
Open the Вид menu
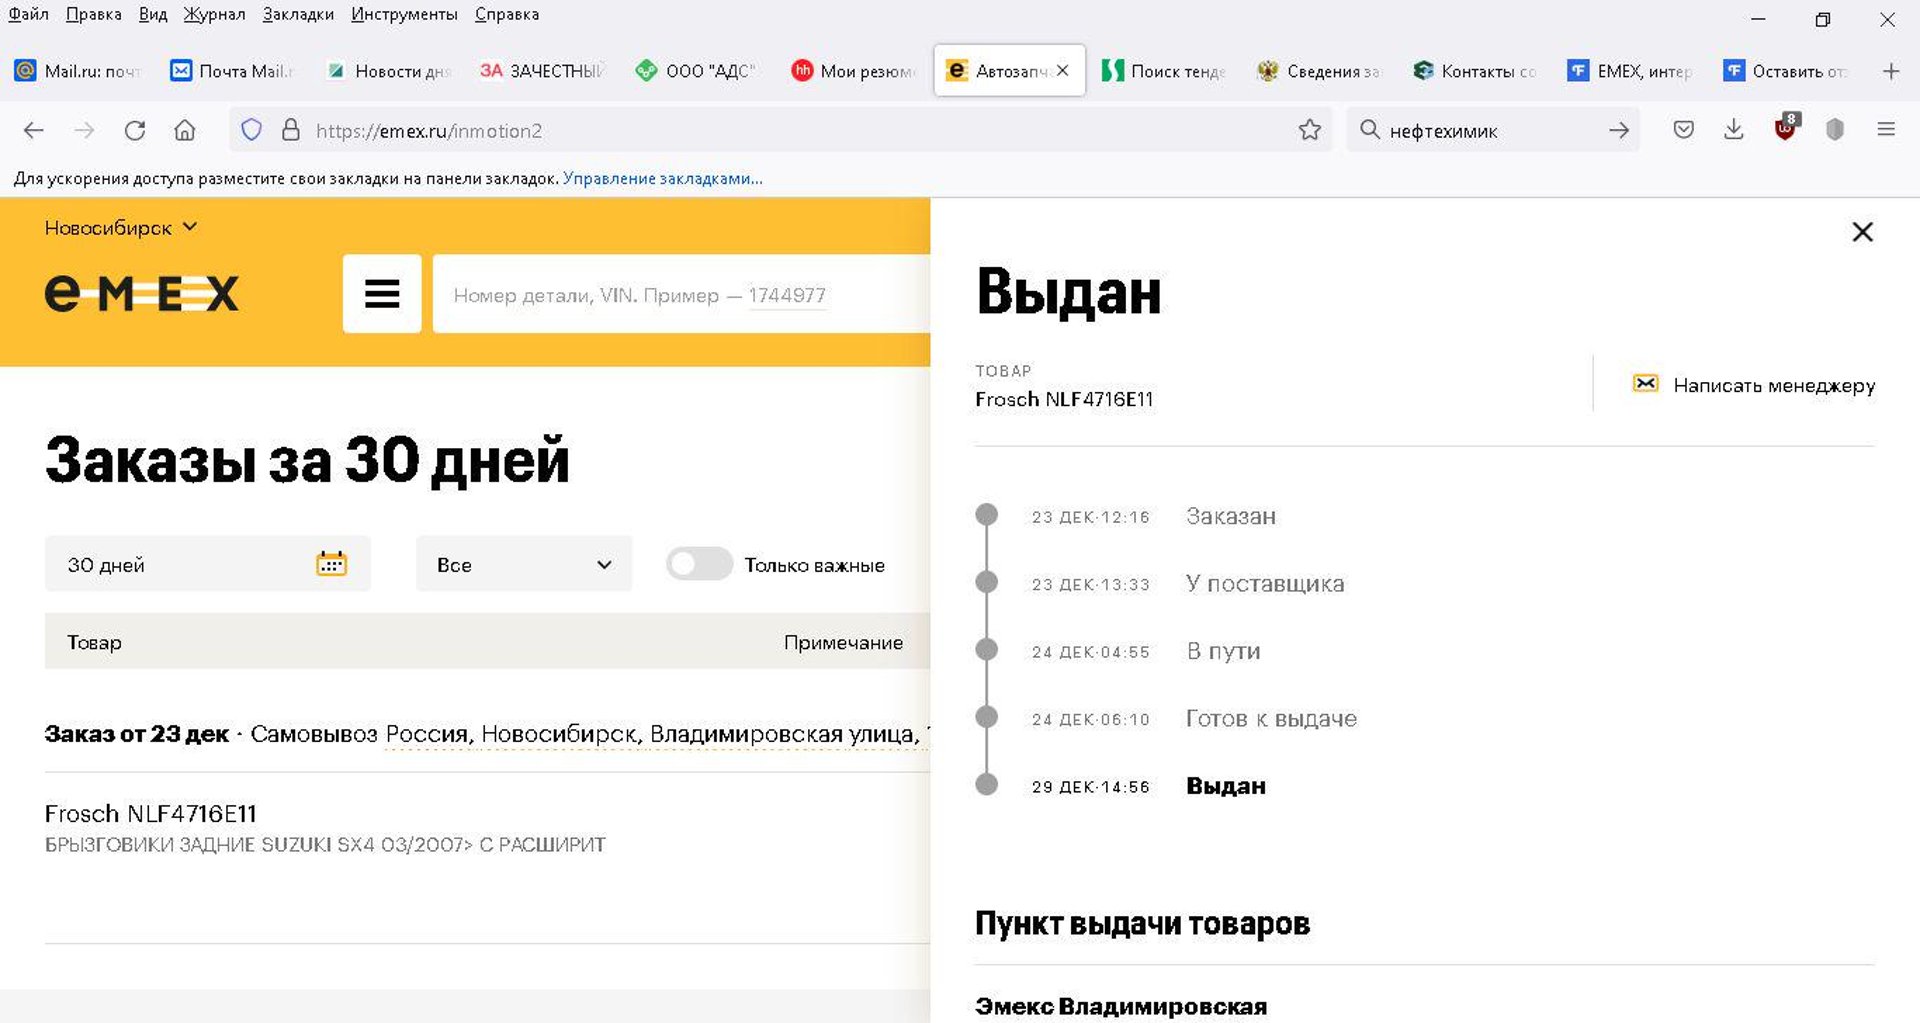pyautogui.click(x=153, y=14)
